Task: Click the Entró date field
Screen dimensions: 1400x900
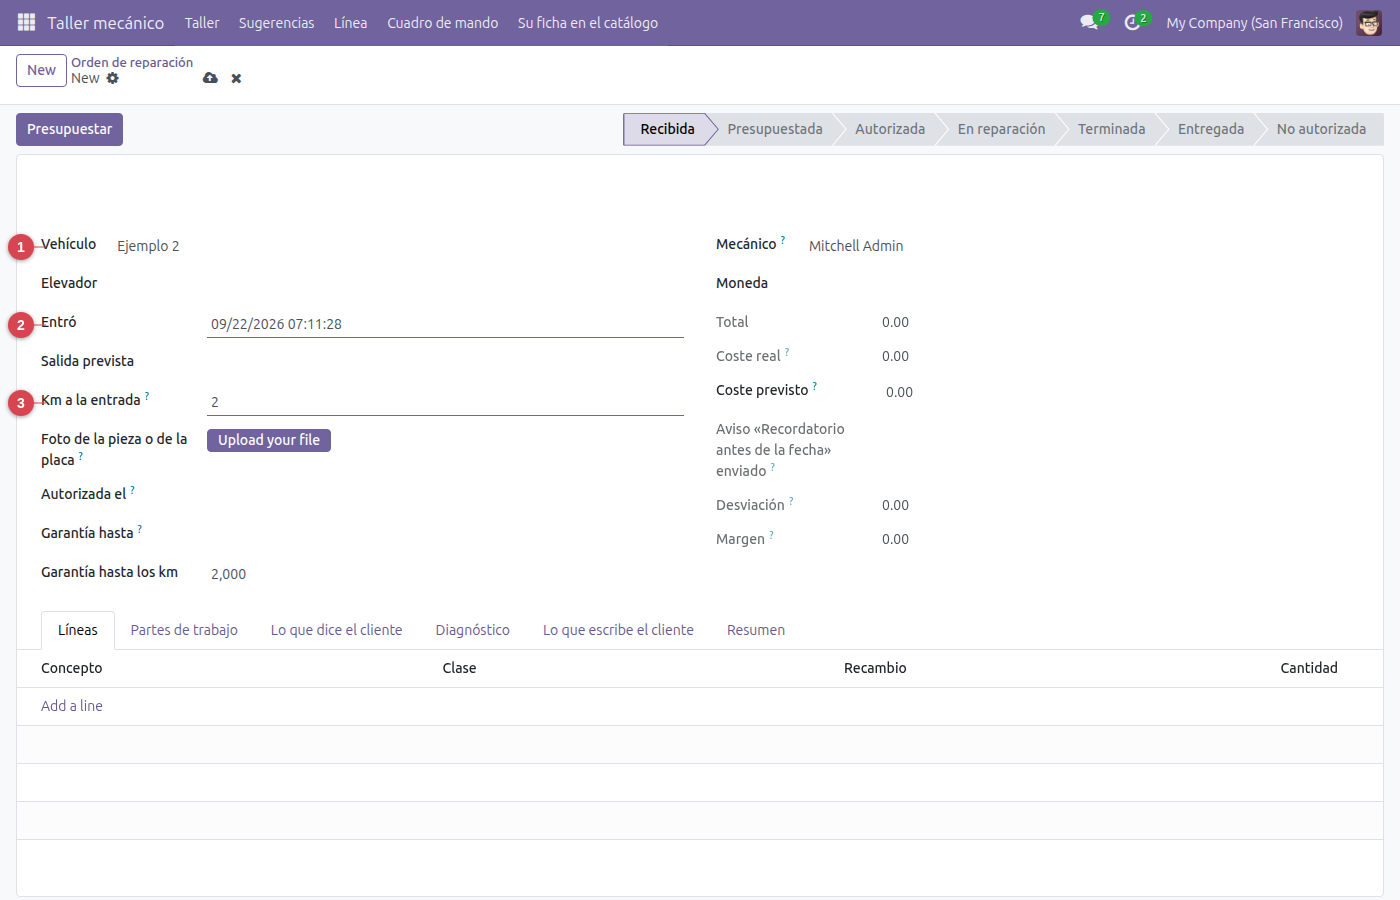Action: [445, 324]
